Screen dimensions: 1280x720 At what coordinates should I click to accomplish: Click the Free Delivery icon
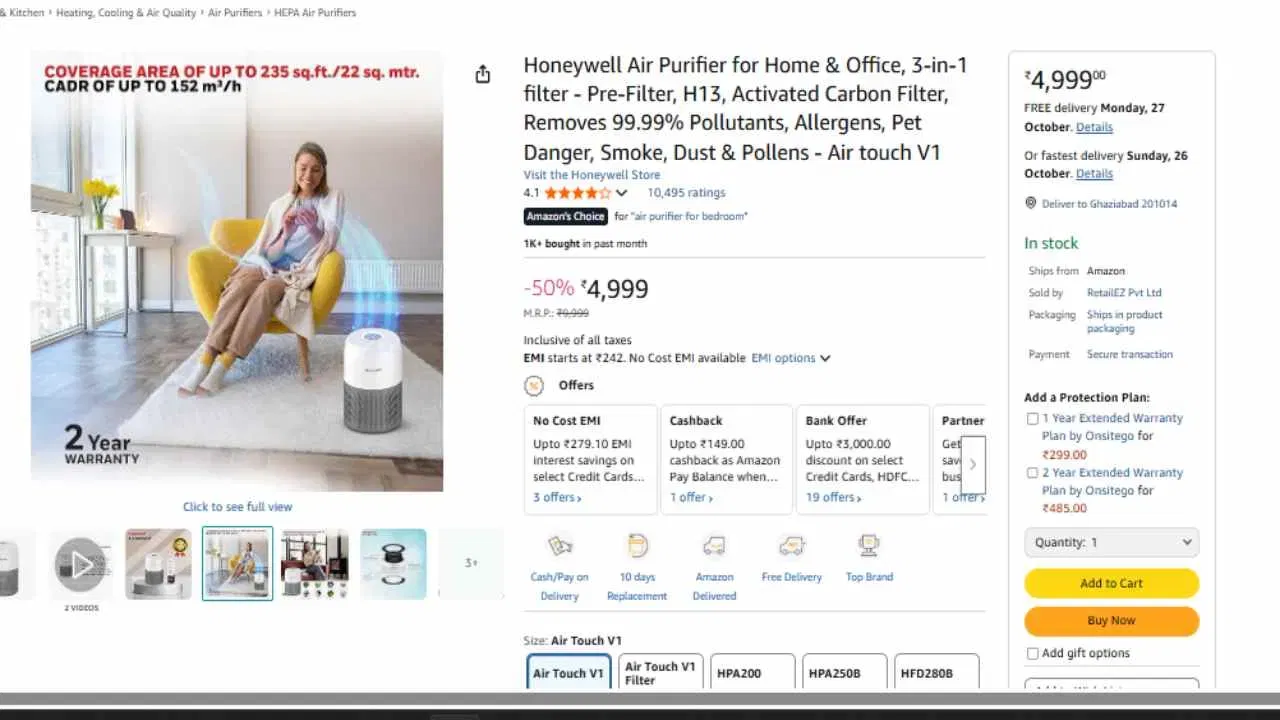[791, 547]
